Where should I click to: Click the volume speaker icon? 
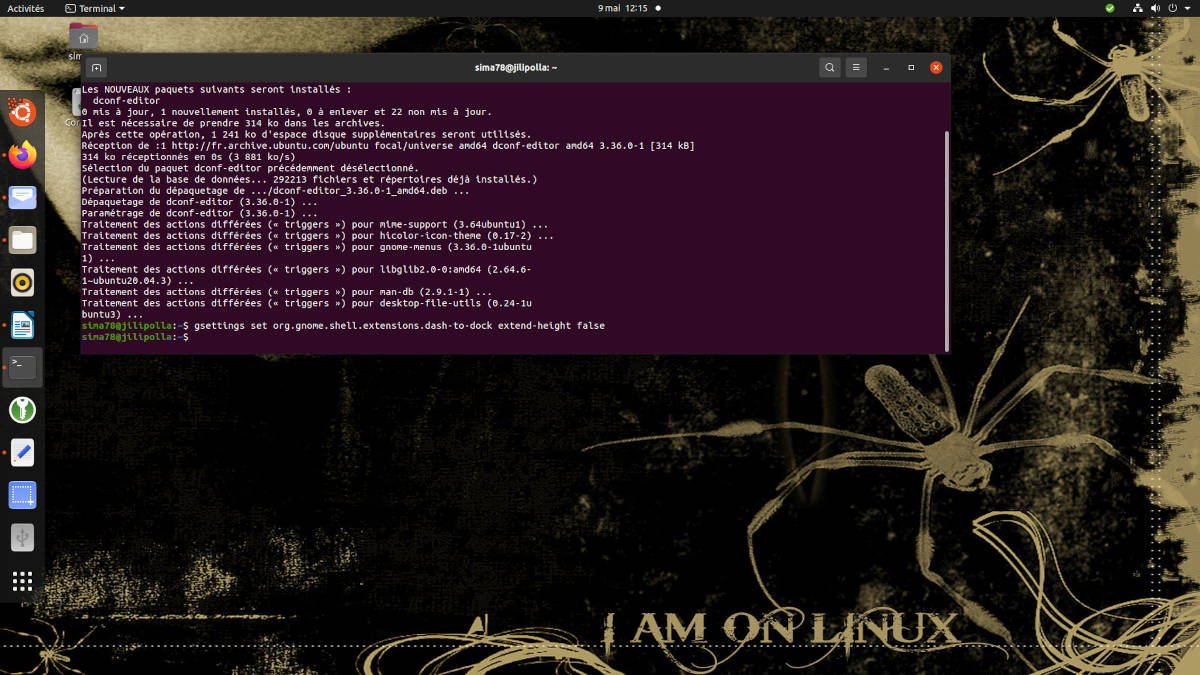1155,8
